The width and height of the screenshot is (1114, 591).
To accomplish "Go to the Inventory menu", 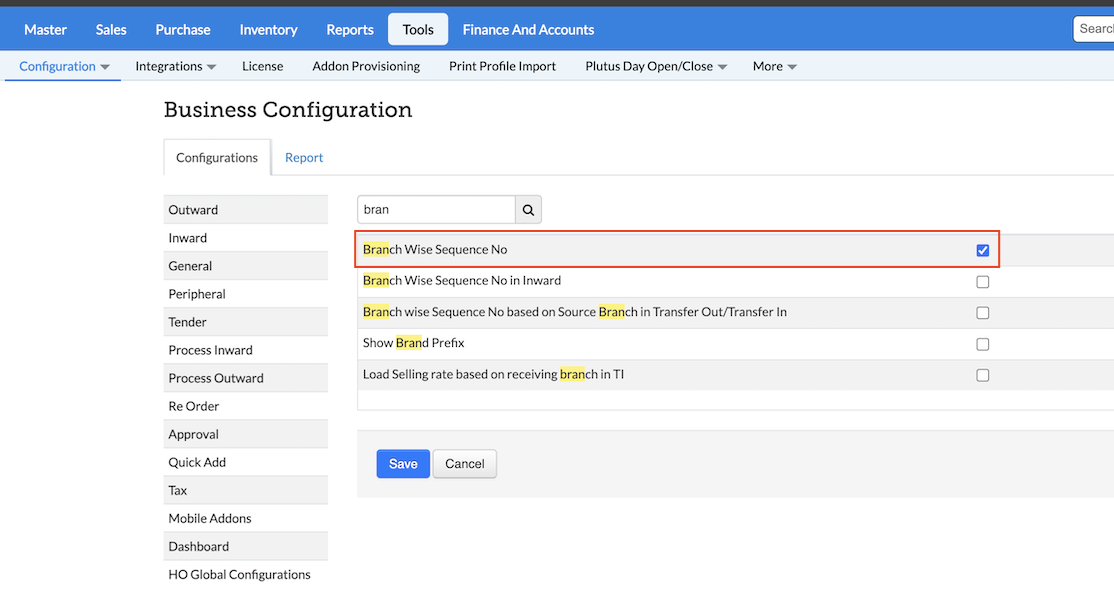I will [268, 30].
